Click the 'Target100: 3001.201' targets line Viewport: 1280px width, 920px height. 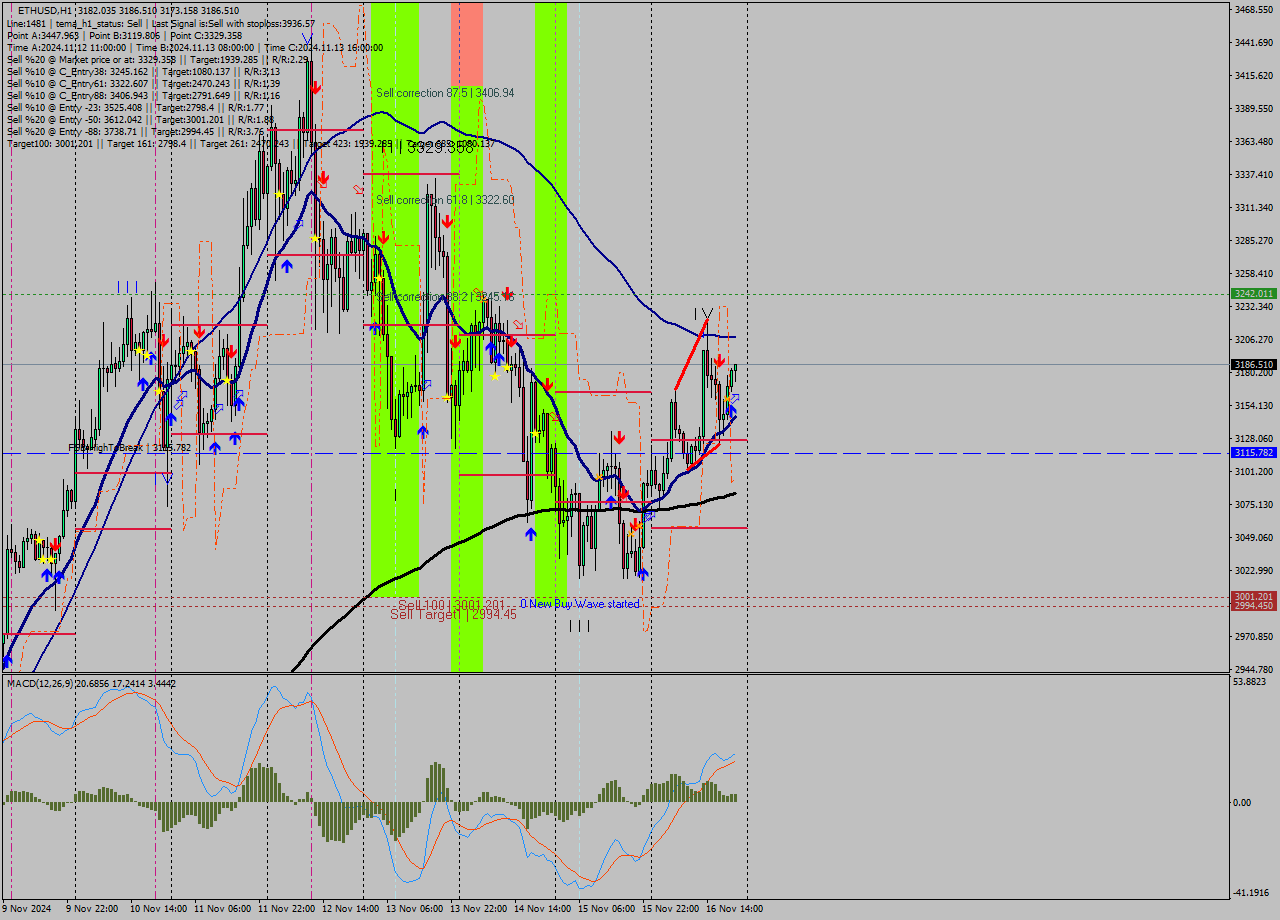click(x=250, y=143)
